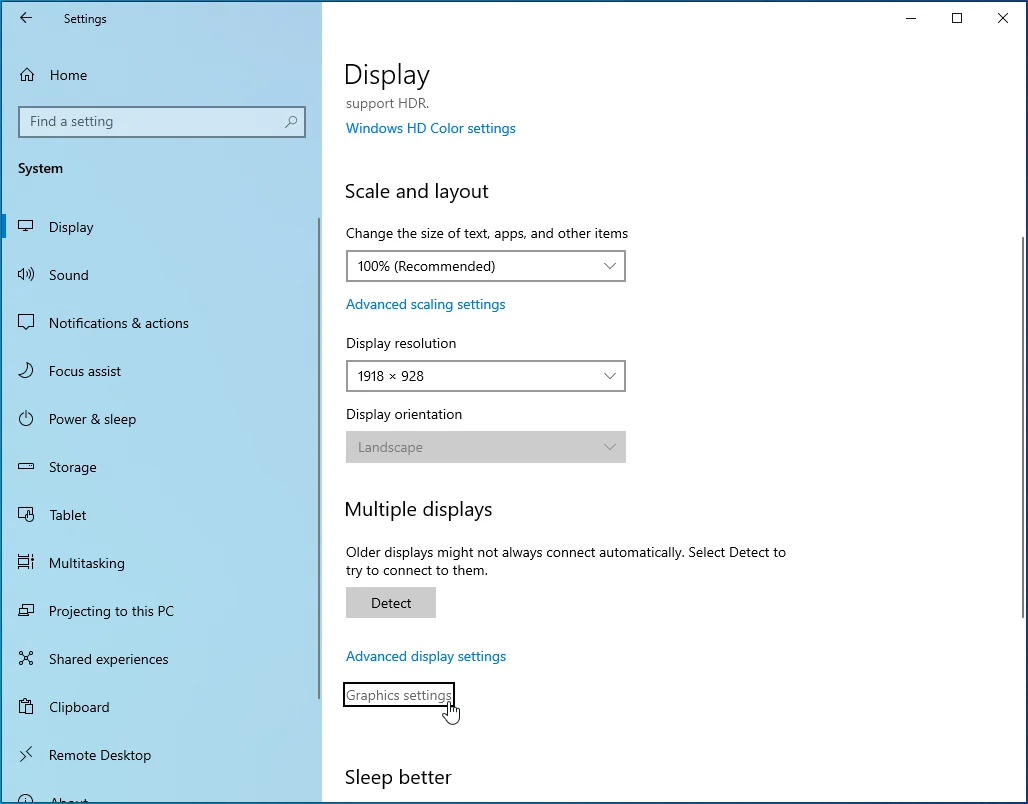Click the Graphics settings link
Image resolution: width=1028 pixels, height=804 pixels.
pyautogui.click(x=399, y=695)
